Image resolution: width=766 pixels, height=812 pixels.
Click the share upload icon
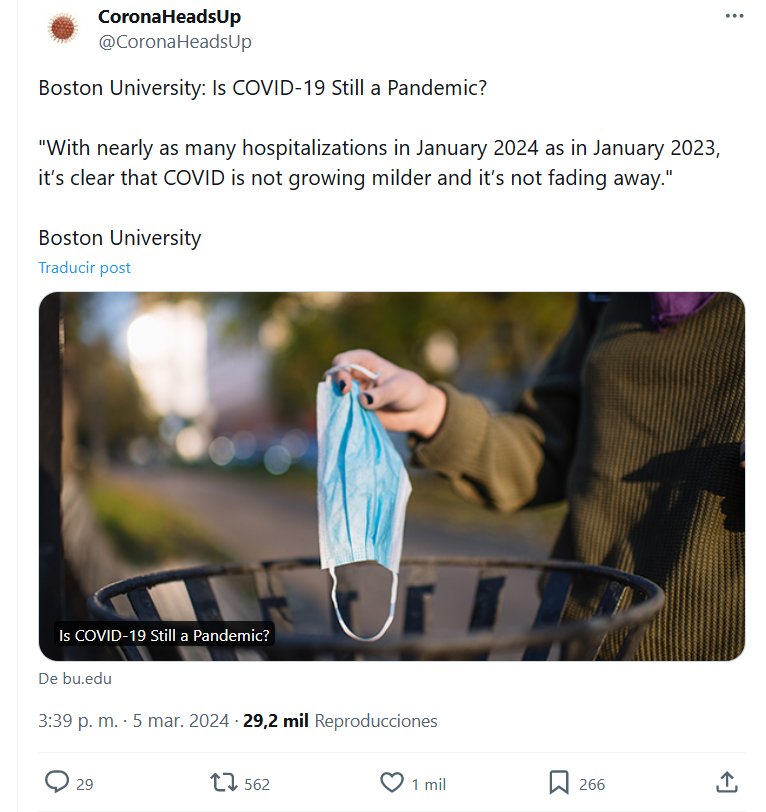(x=727, y=783)
